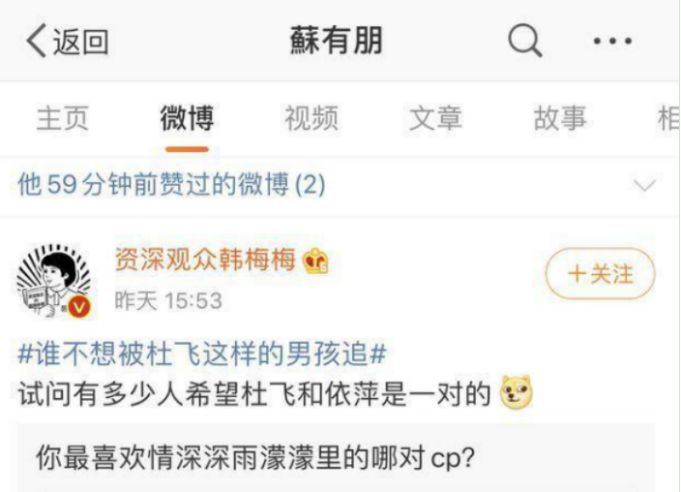
Task: Open the three-dot more options menu
Action: [x=612, y=41]
